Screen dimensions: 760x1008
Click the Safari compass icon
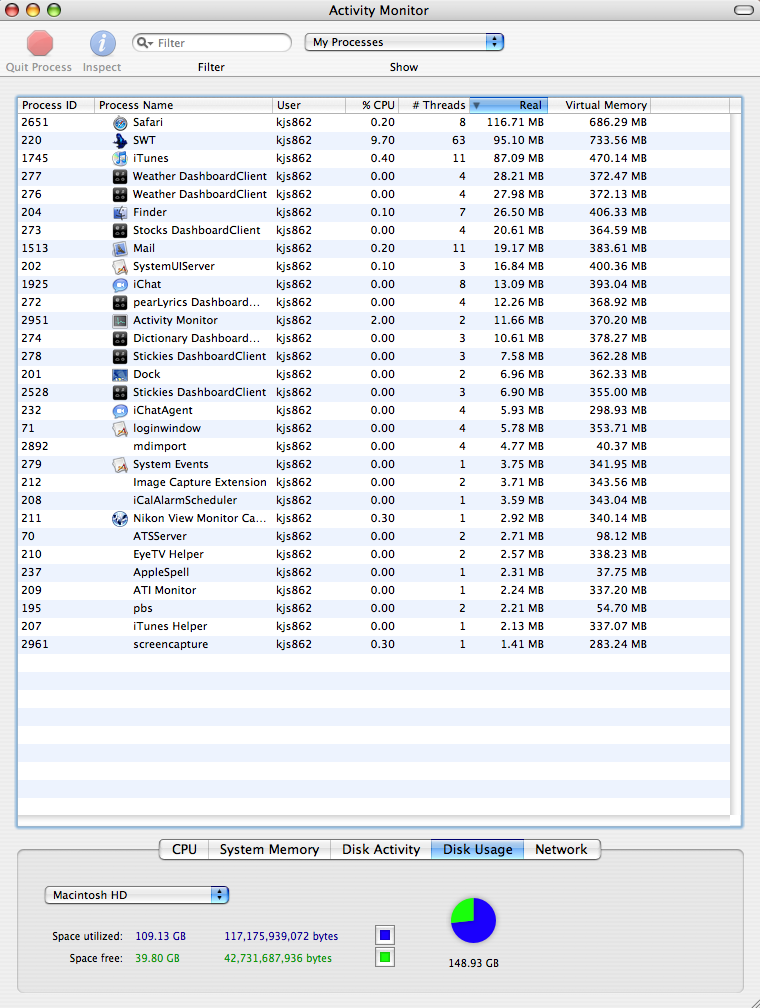120,123
